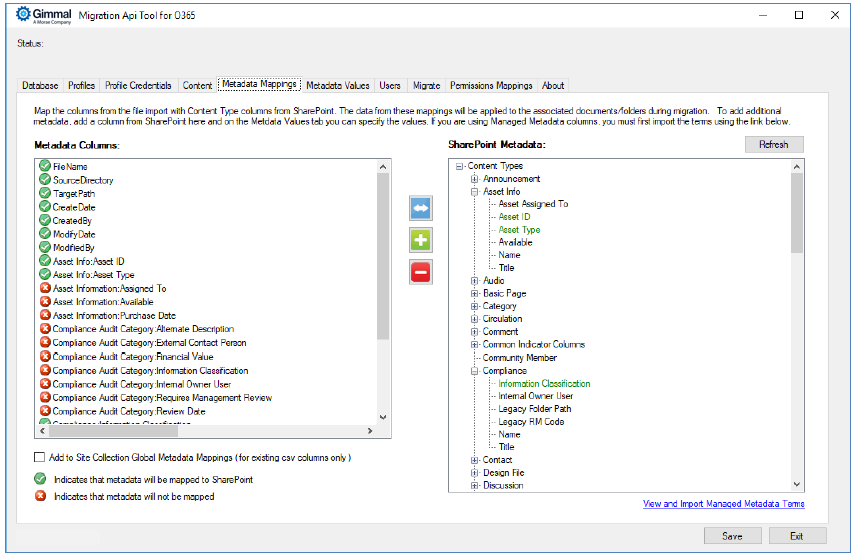Click the Save button
Screen dimensions: 858x556
(732, 536)
